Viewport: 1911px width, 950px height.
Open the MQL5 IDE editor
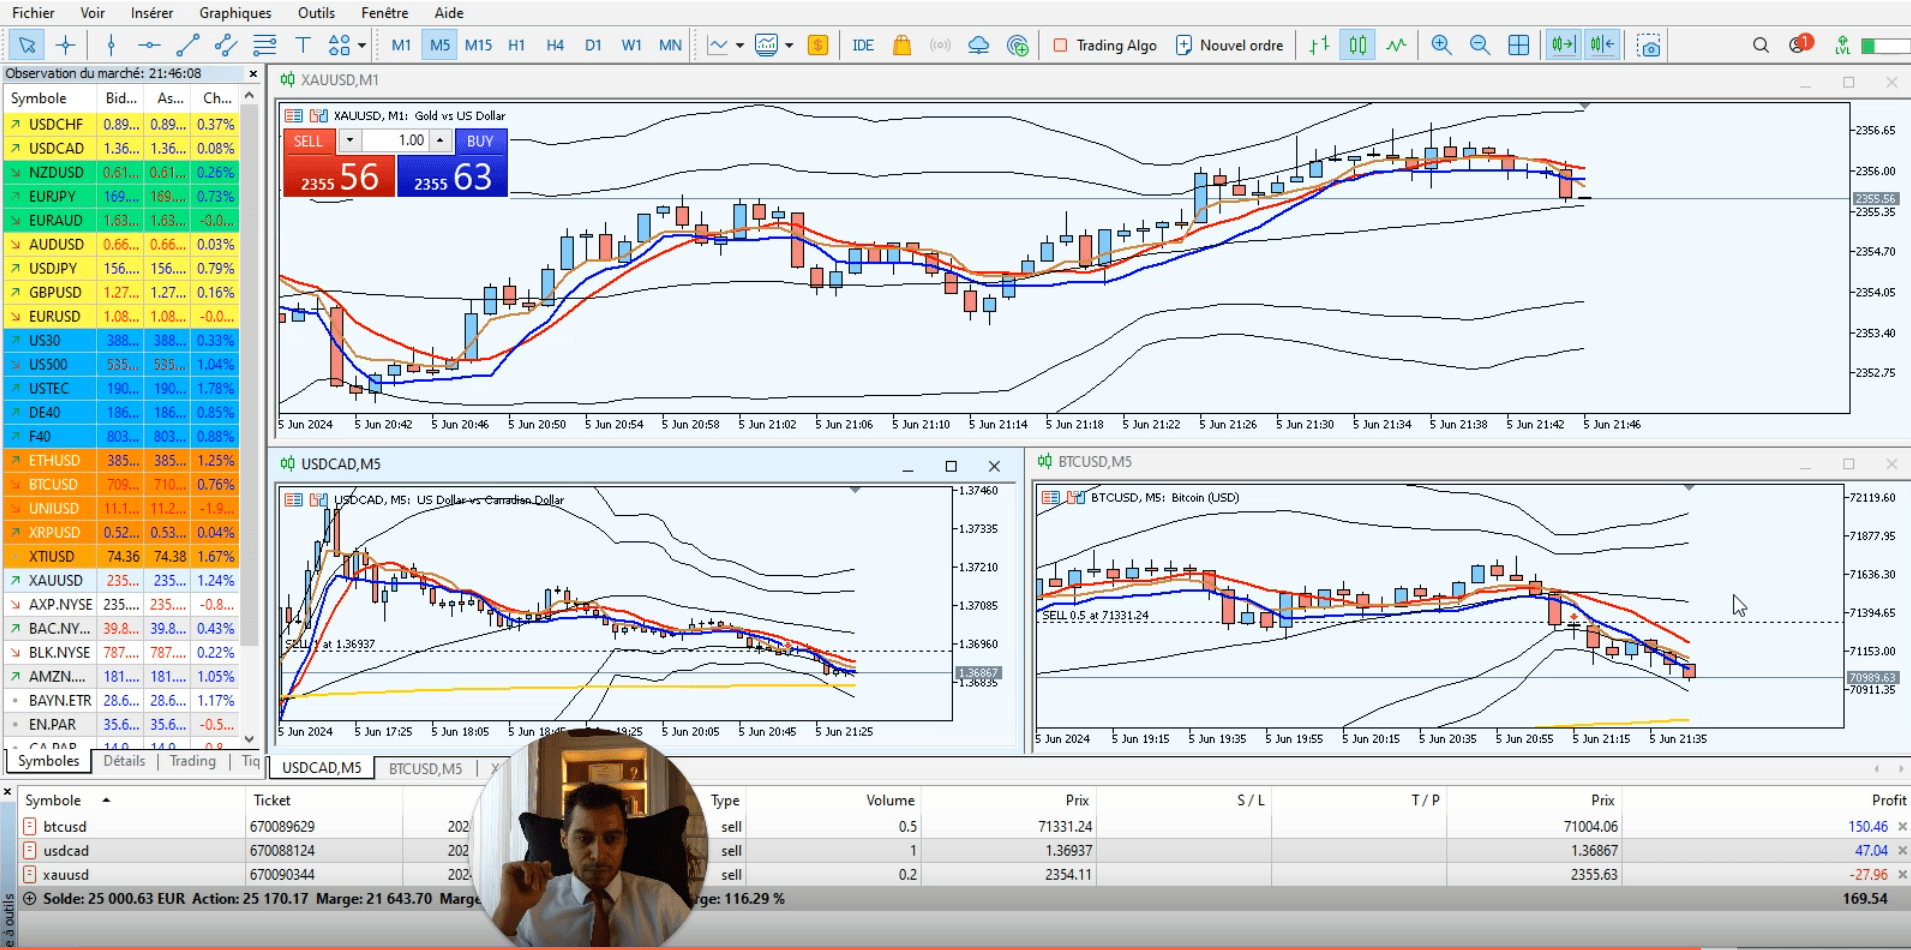pyautogui.click(x=863, y=45)
